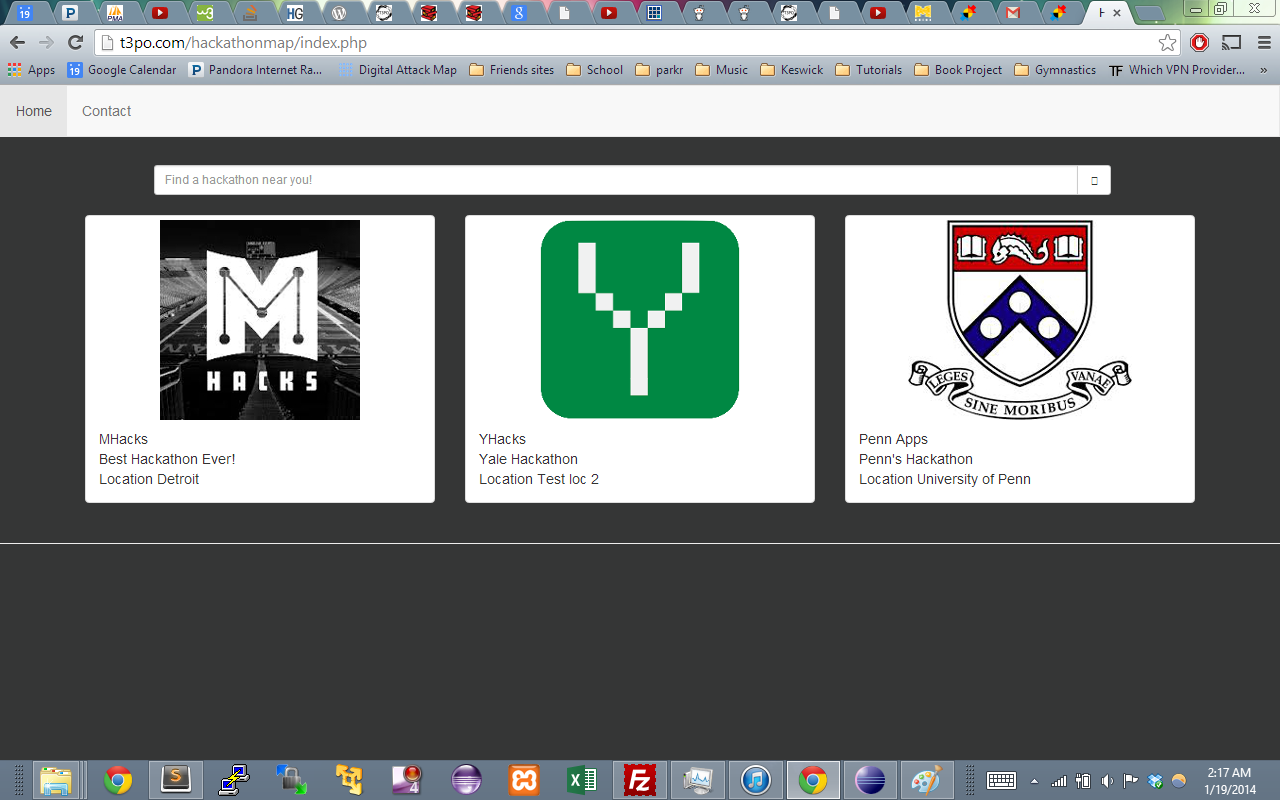Image resolution: width=1280 pixels, height=800 pixels.
Task: Open the Gymnastics bookmark folder
Action: click(1055, 70)
